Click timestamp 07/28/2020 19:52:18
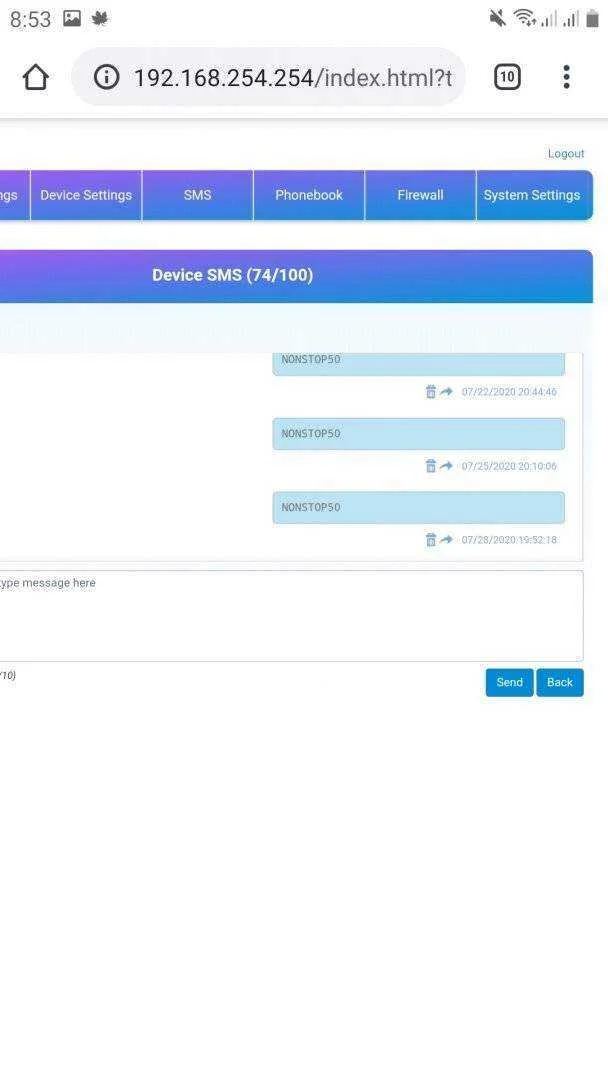 coord(509,540)
